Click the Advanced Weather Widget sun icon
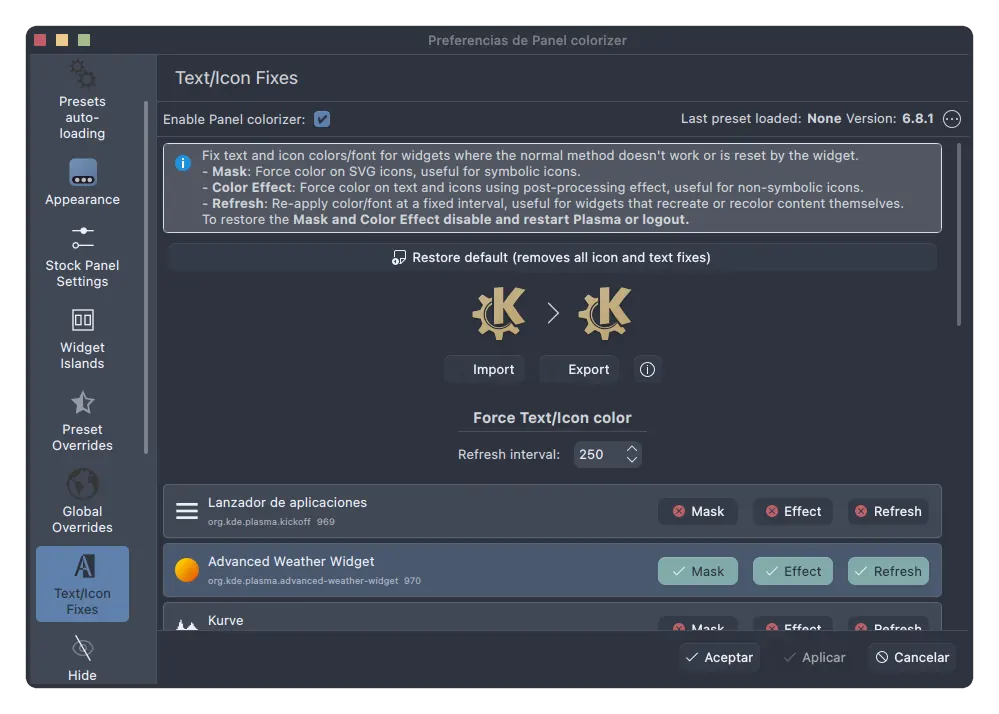 click(187, 570)
